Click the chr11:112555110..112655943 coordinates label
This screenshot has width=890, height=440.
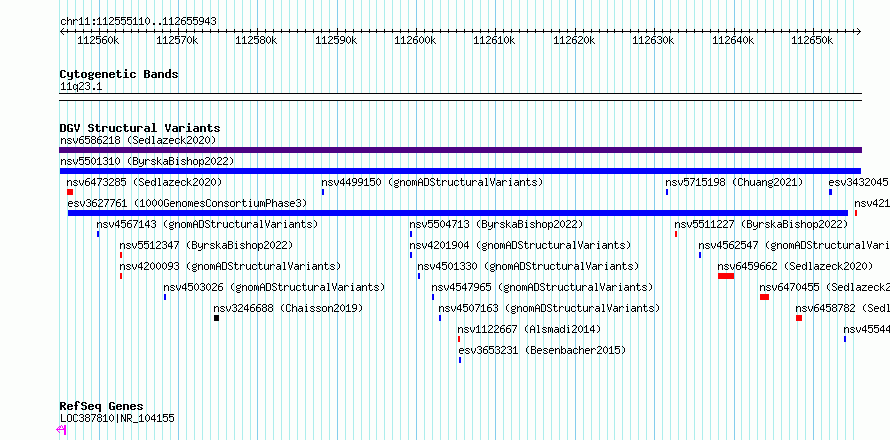[x=138, y=22]
